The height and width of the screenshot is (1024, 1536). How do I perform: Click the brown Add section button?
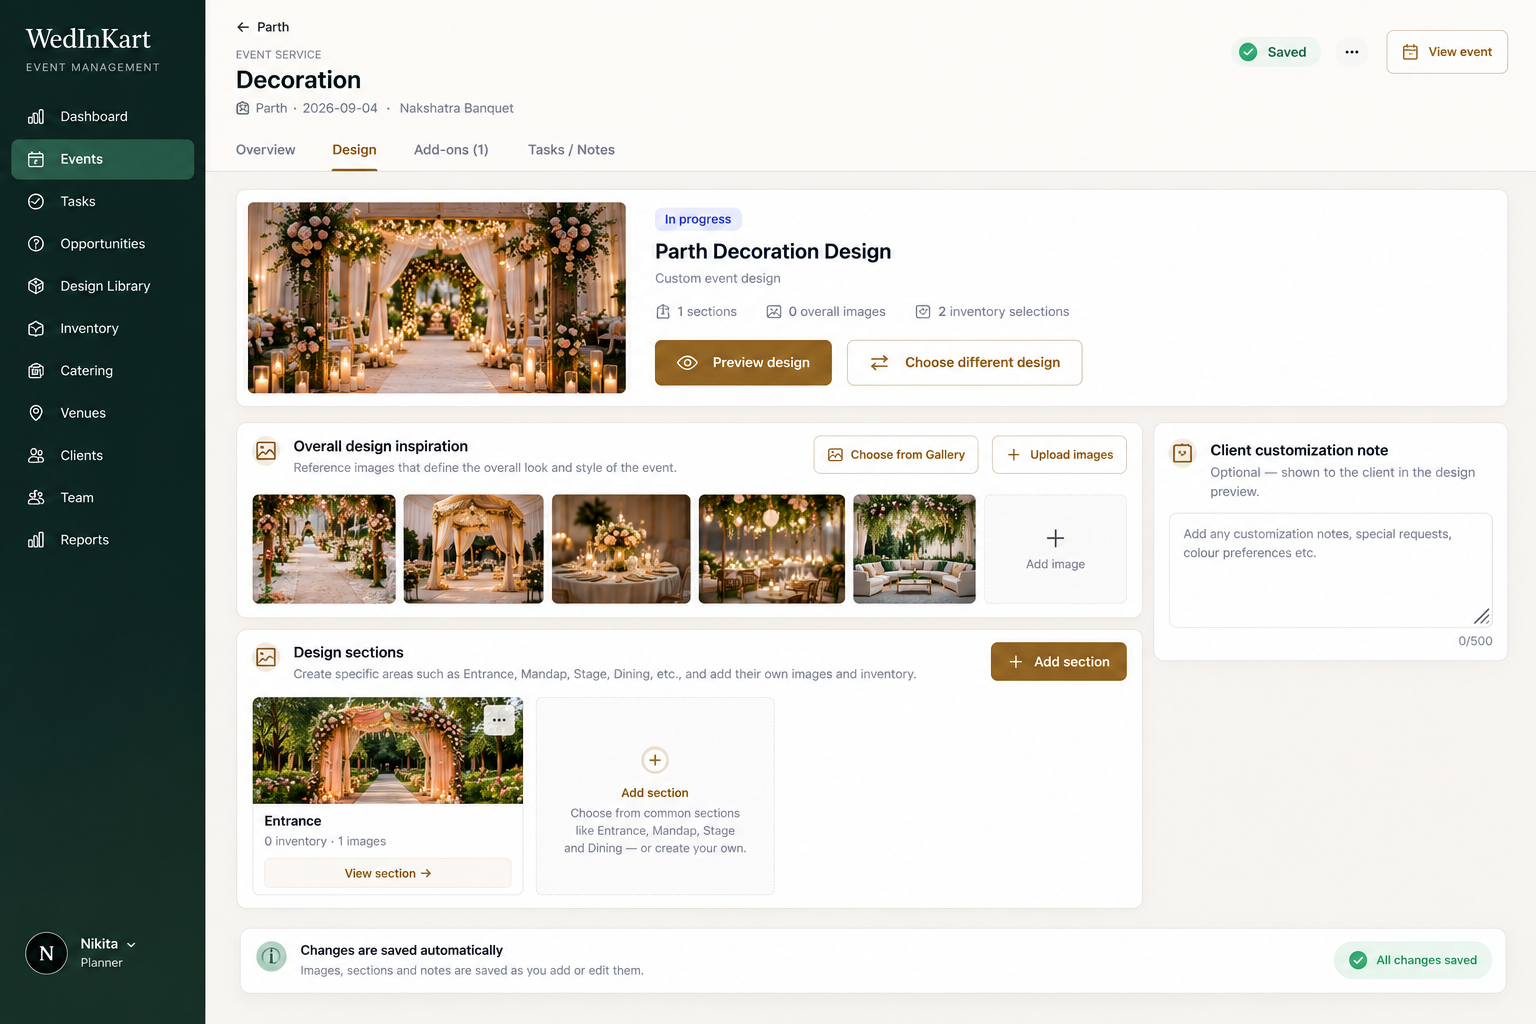point(1059,662)
